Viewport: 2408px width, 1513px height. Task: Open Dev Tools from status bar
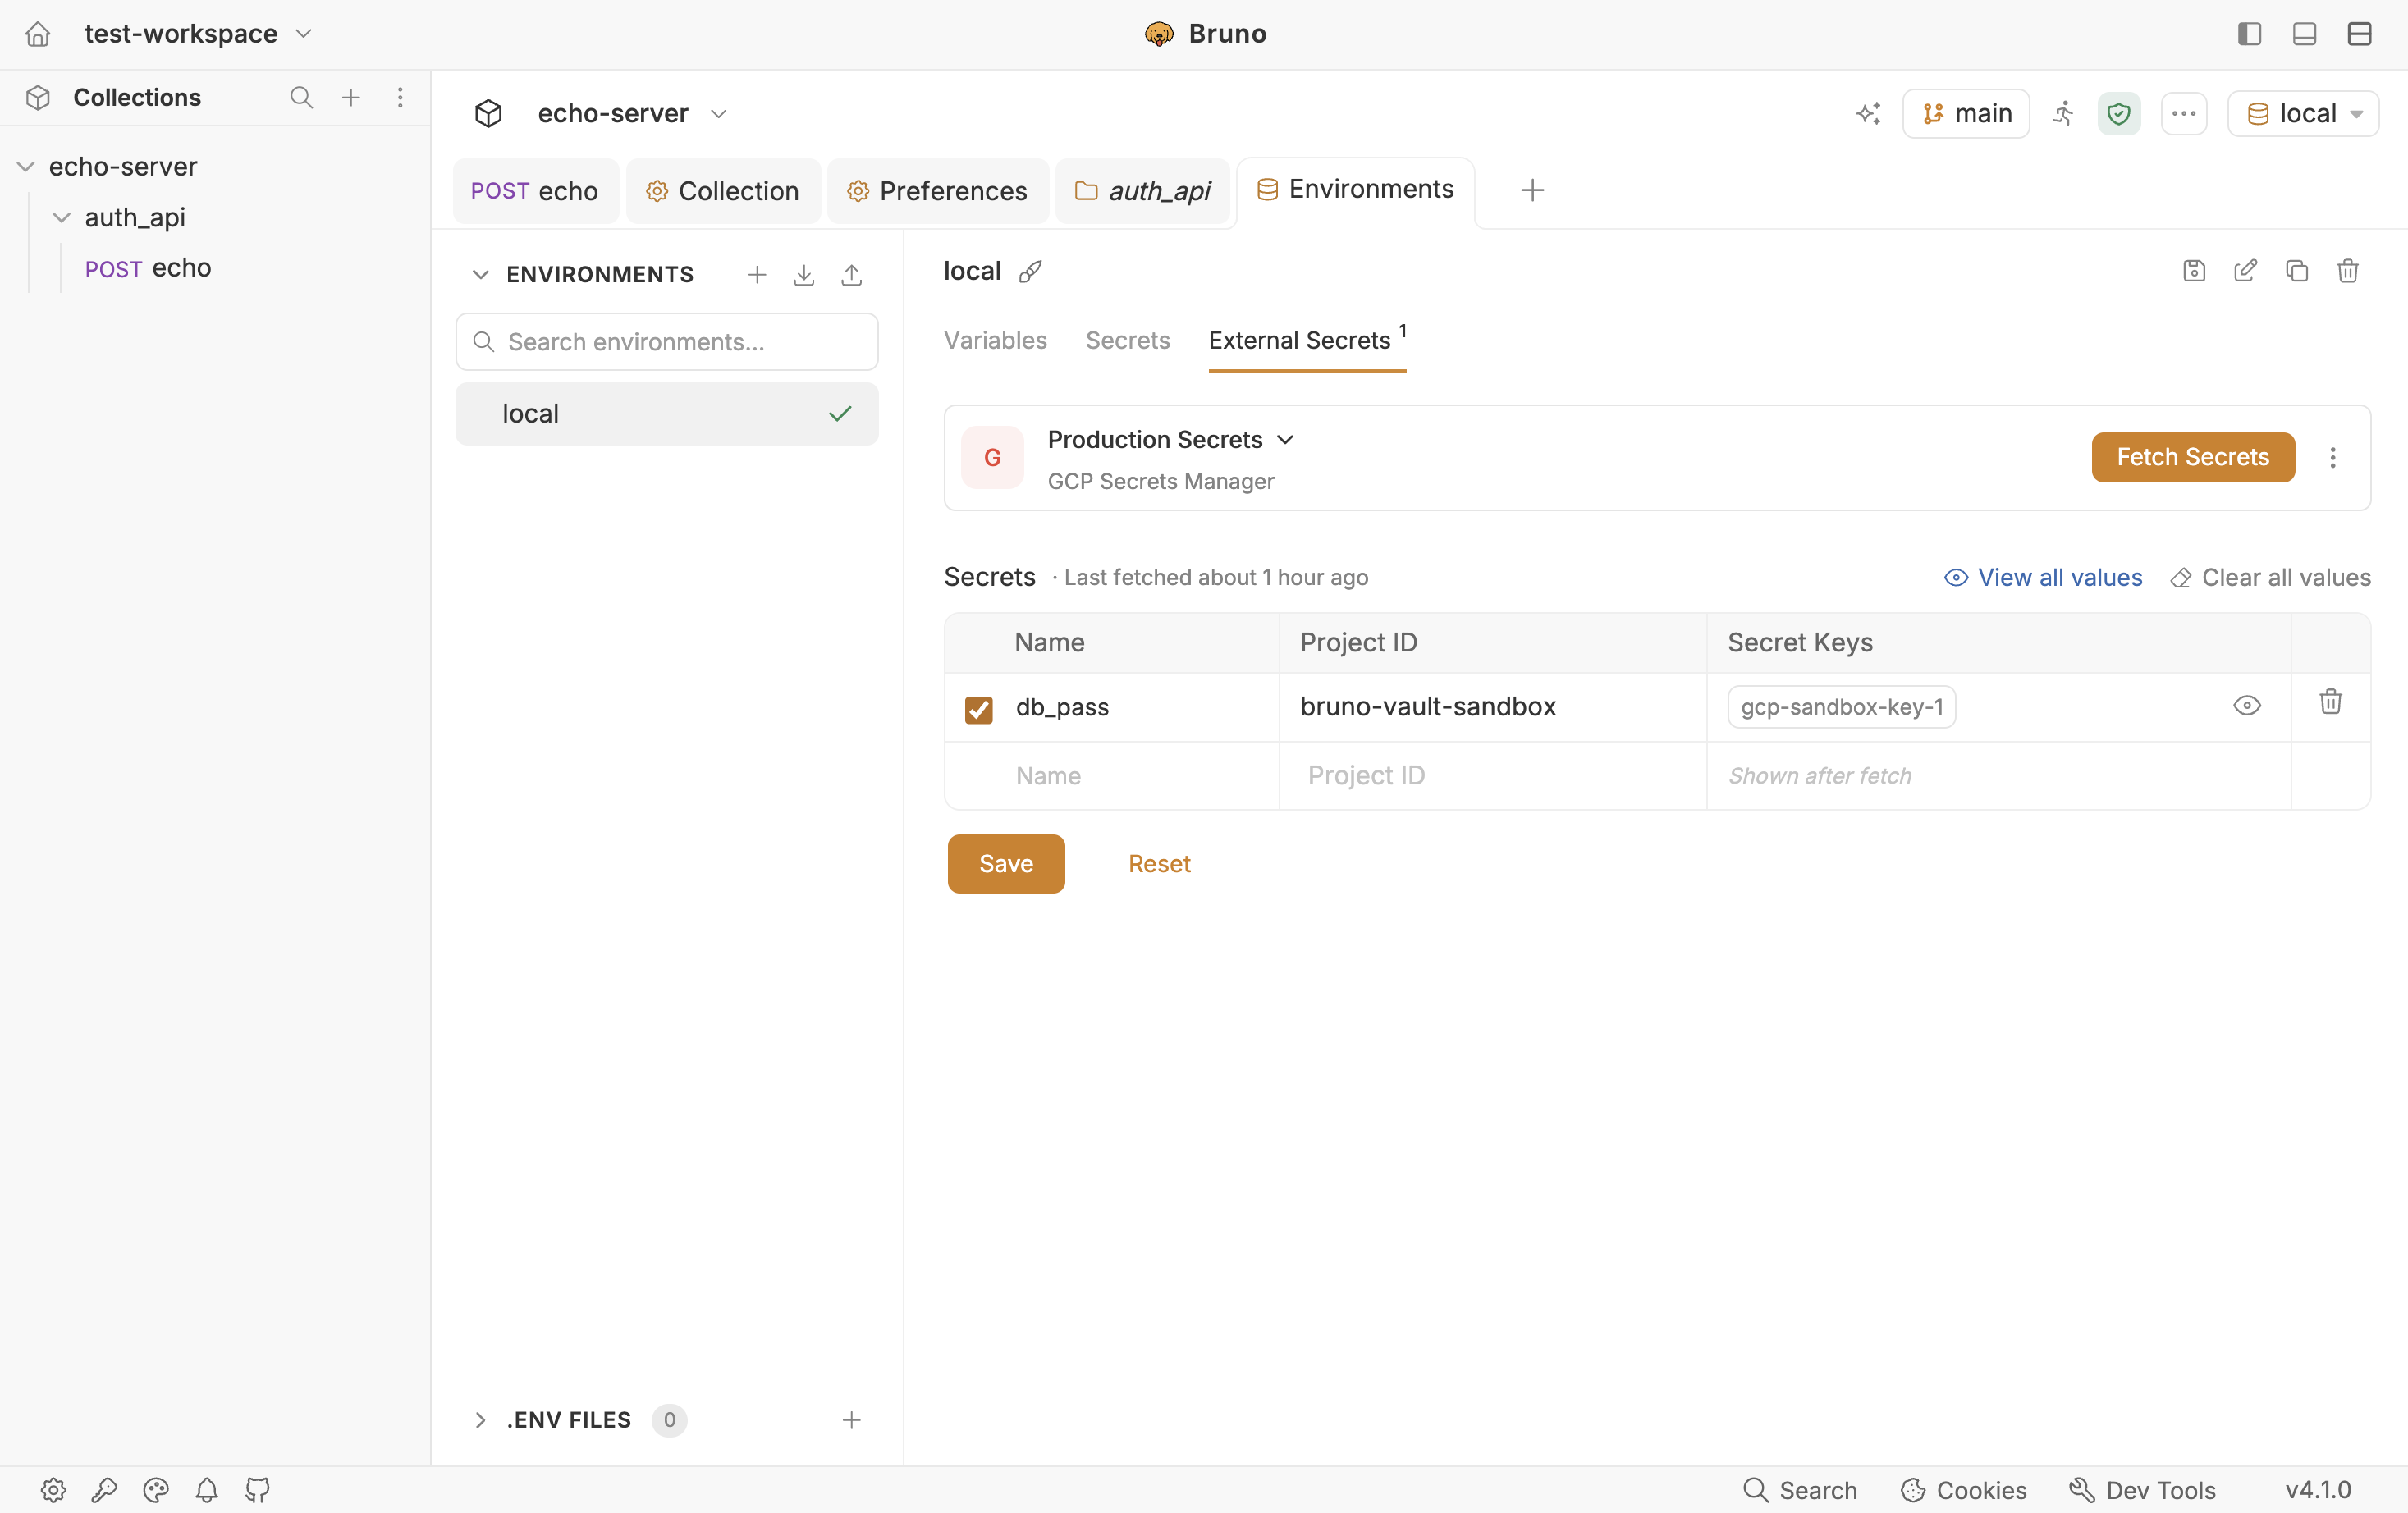tap(2142, 1490)
